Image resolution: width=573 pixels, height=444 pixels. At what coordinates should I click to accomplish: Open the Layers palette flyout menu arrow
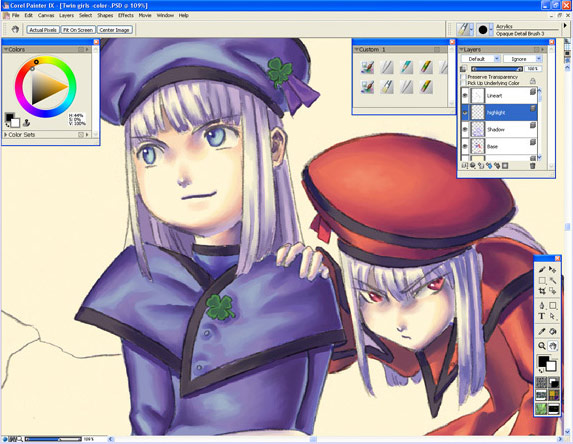point(542,49)
